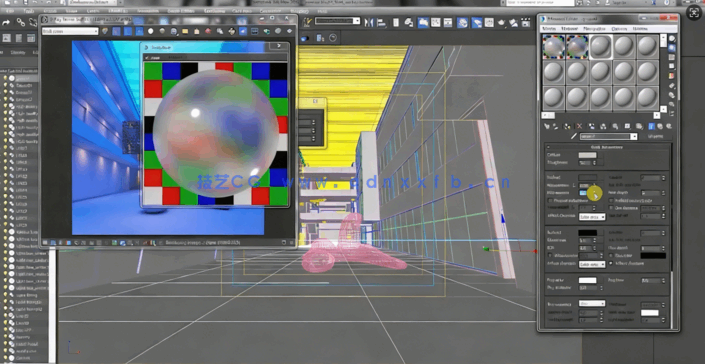
Task: Open refraction Affect channels dropdown
Action: point(592,264)
